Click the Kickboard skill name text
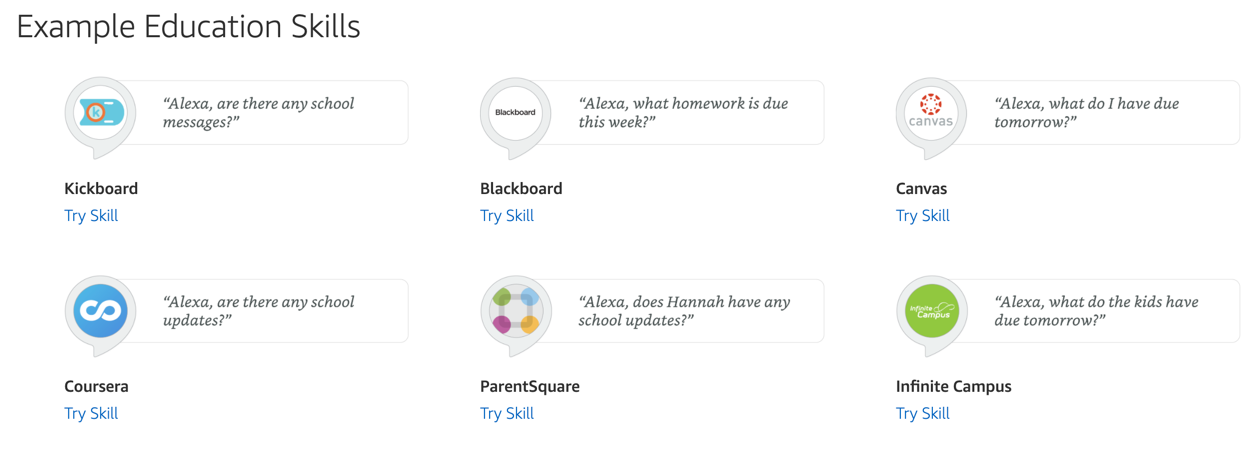The image size is (1260, 455). (101, 188)
